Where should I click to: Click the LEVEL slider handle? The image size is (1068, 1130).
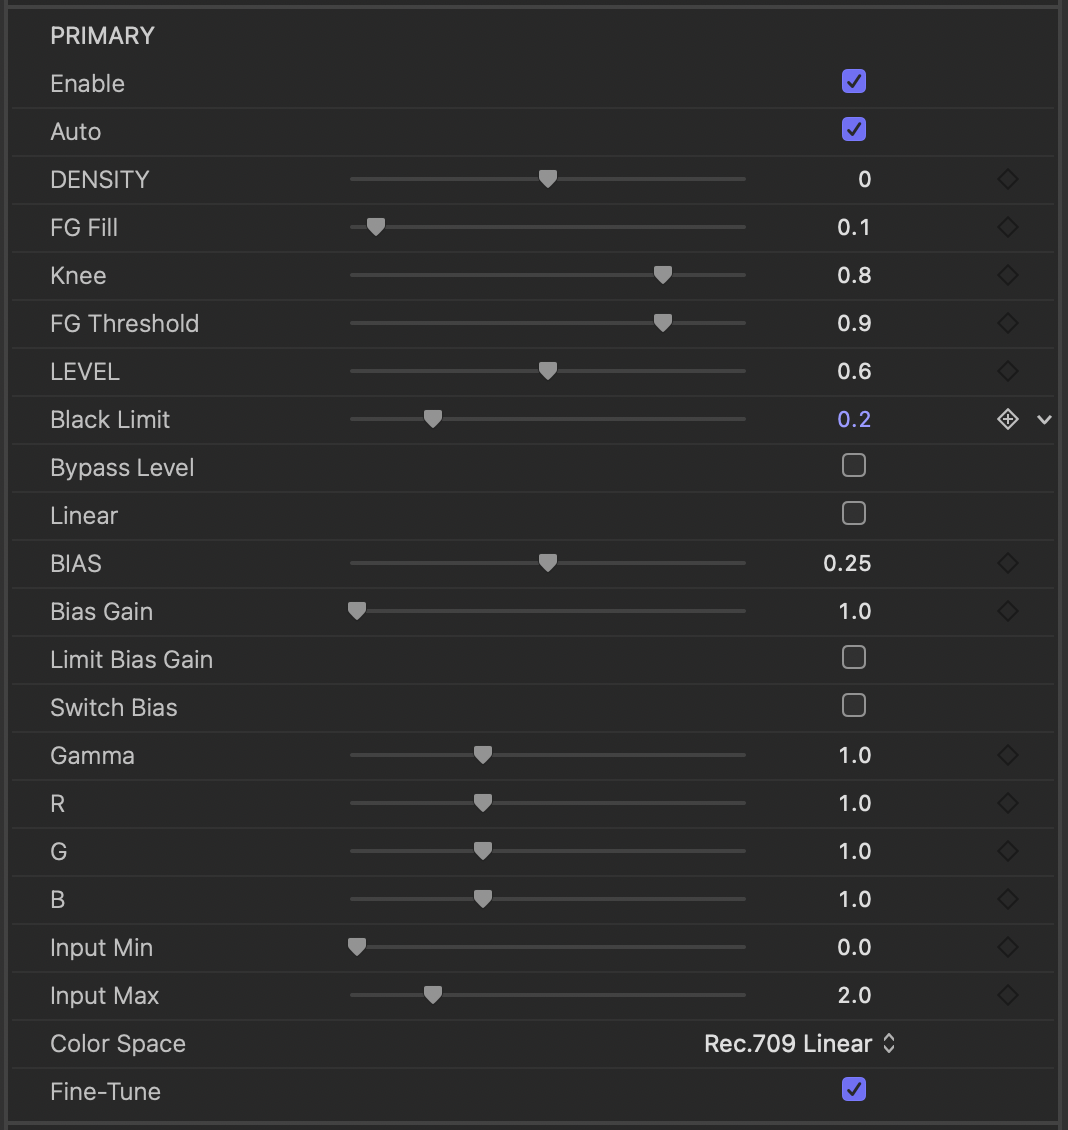click(x=547, y=371)
